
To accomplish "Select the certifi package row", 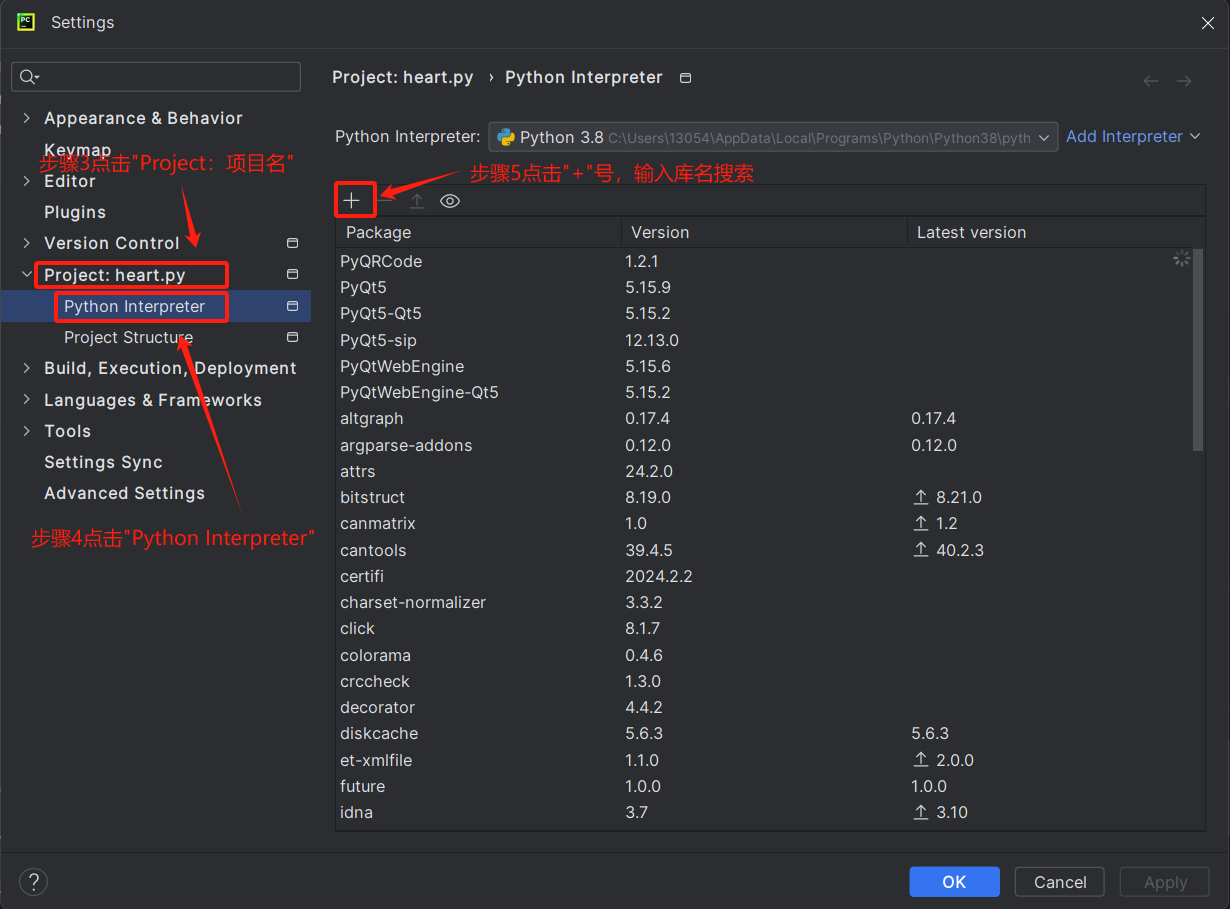I will (x=764, y=576).
